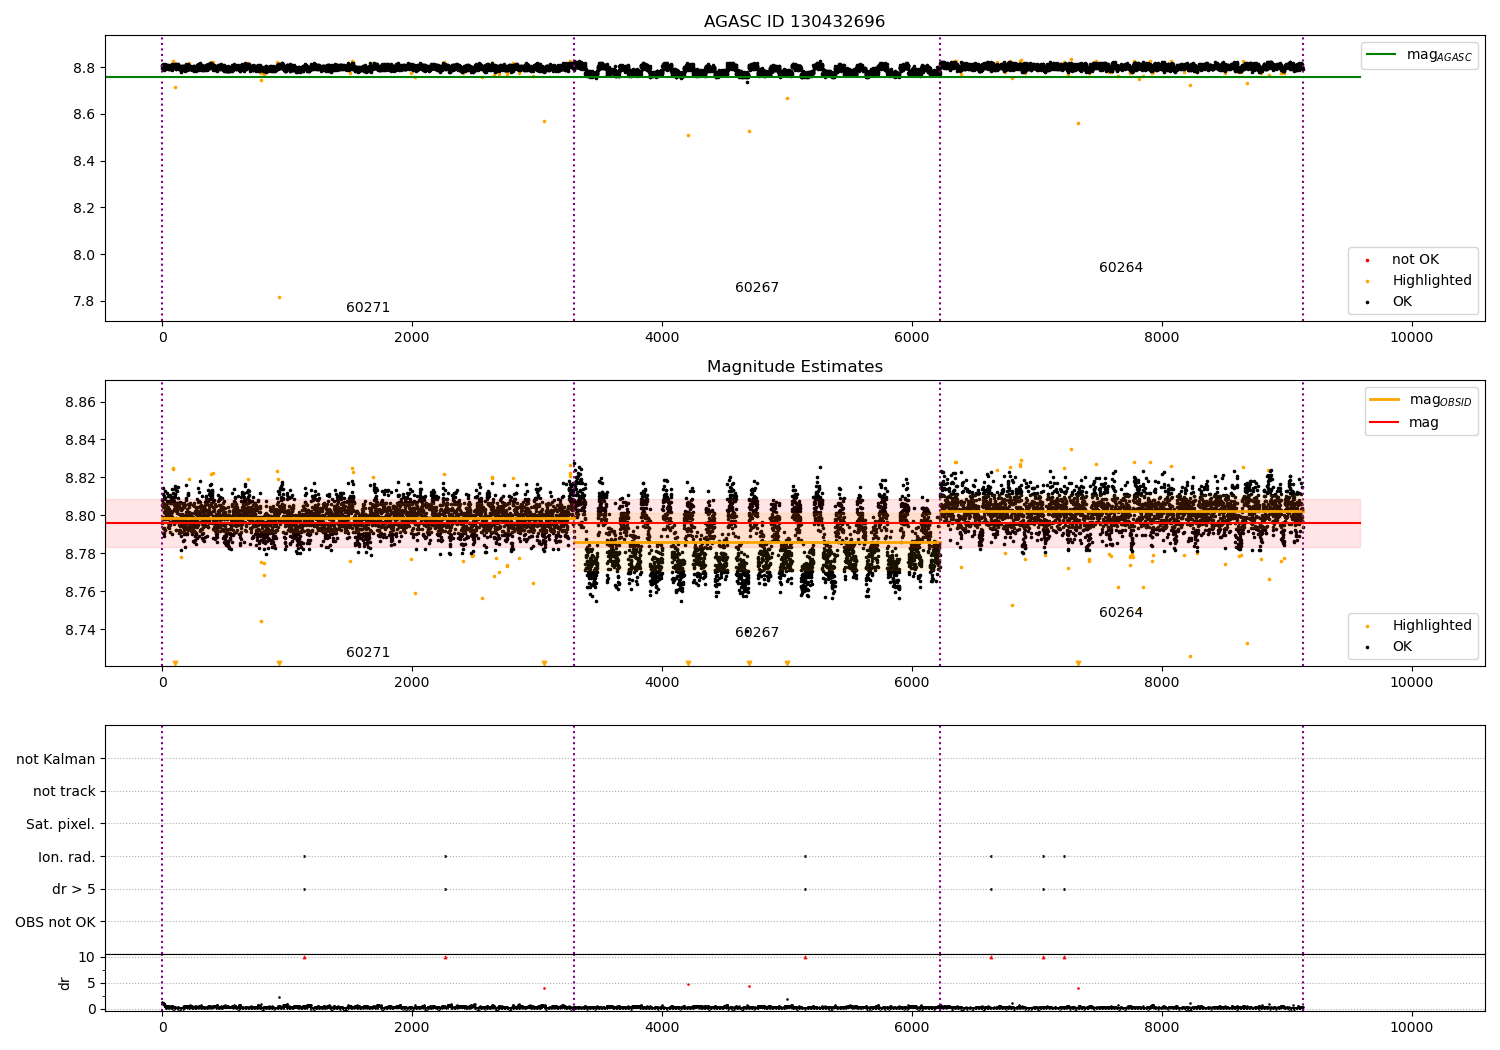Viewport: 1500px width, 1050px height.
Task: Click the Magnitude Estimates subplot title
Action: [x=794, y=367]
